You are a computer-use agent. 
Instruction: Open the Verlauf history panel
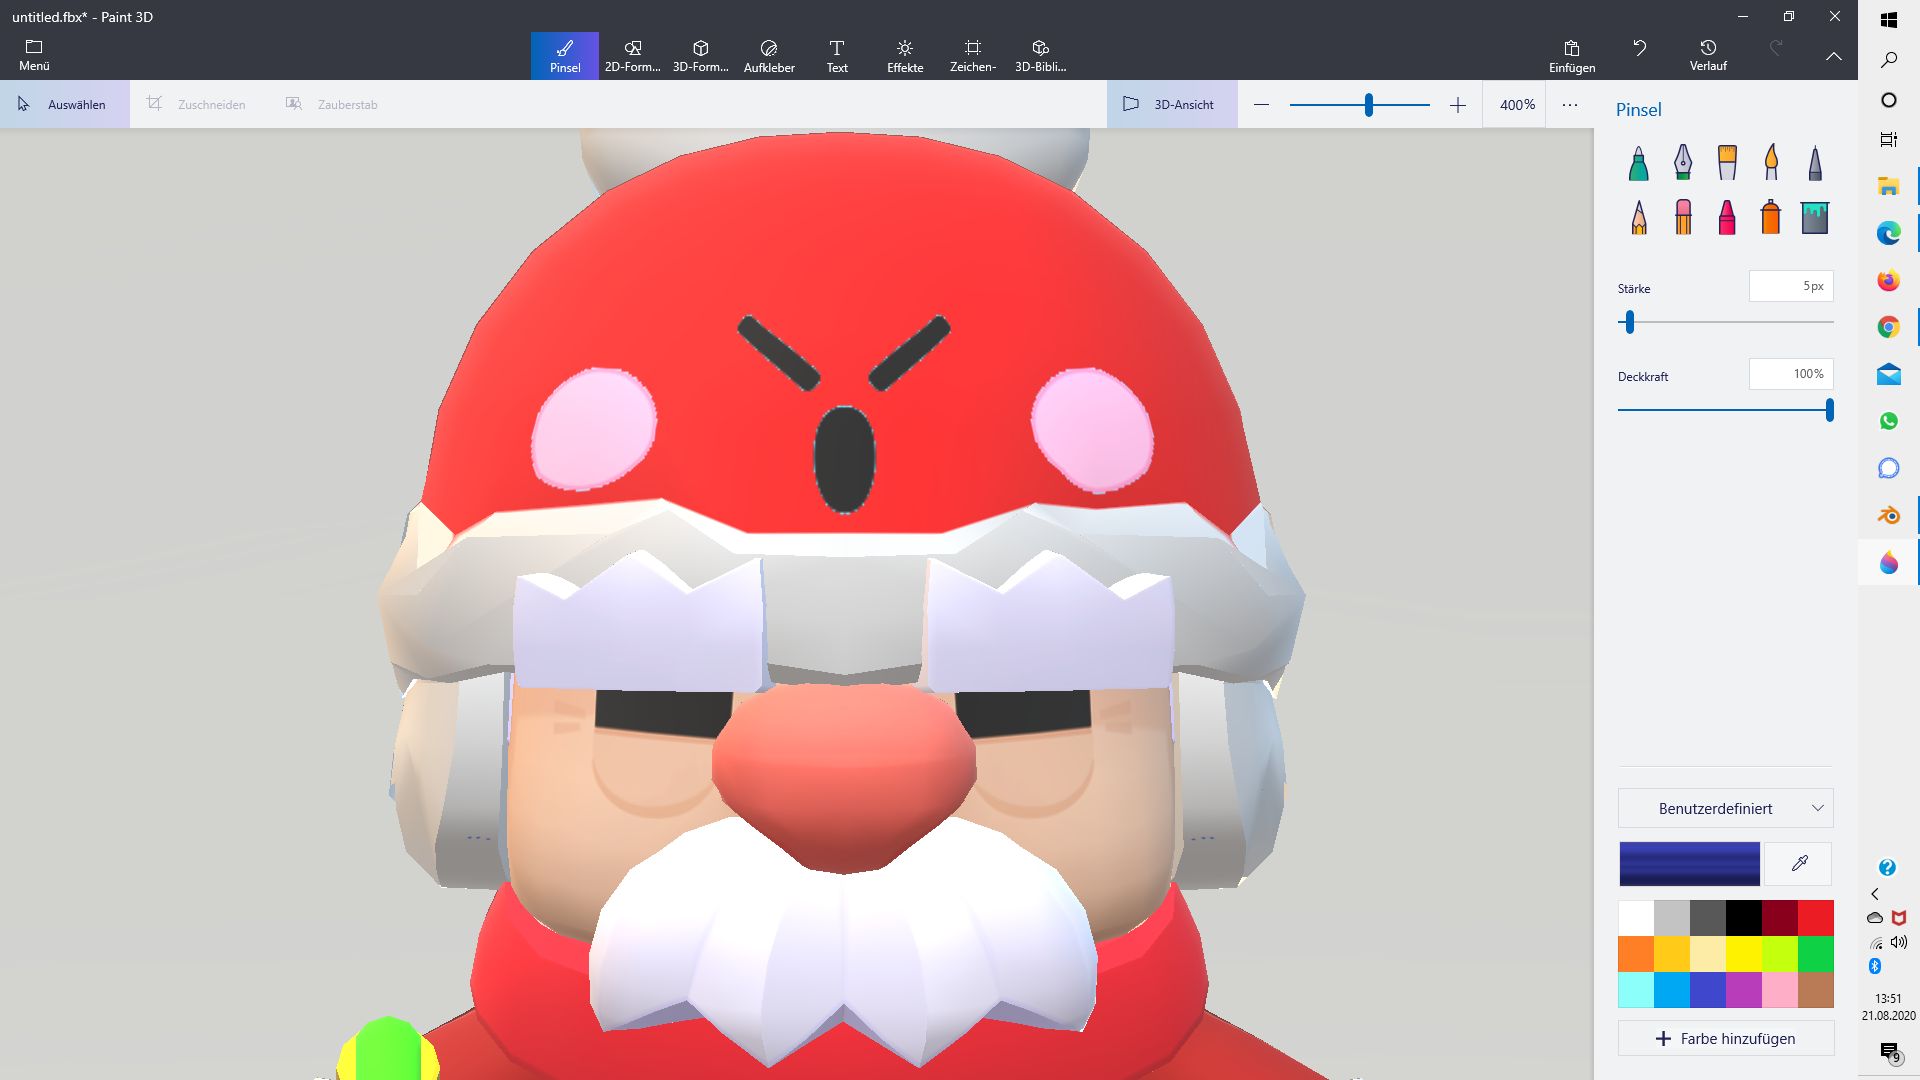(1708, 55)
